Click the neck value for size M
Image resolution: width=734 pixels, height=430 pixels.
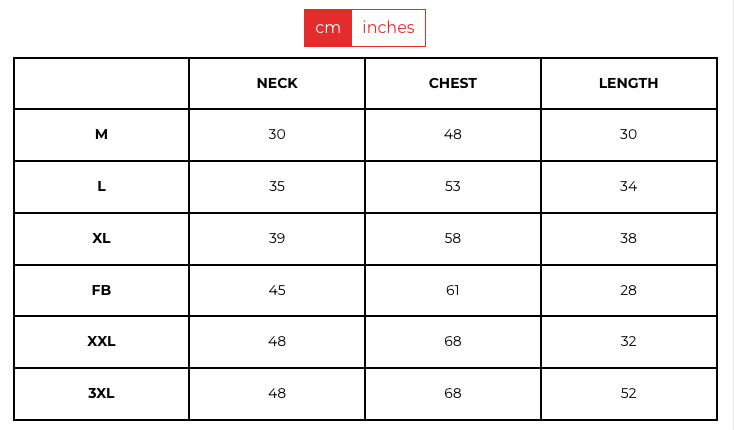click(277, 134)
